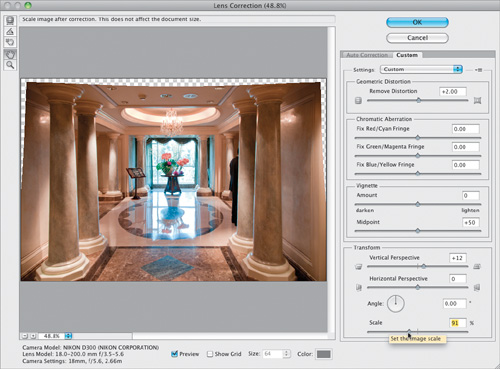Switch to the Auto Correction tab
Screen dimensions: 500x369
tap(367, 55)
